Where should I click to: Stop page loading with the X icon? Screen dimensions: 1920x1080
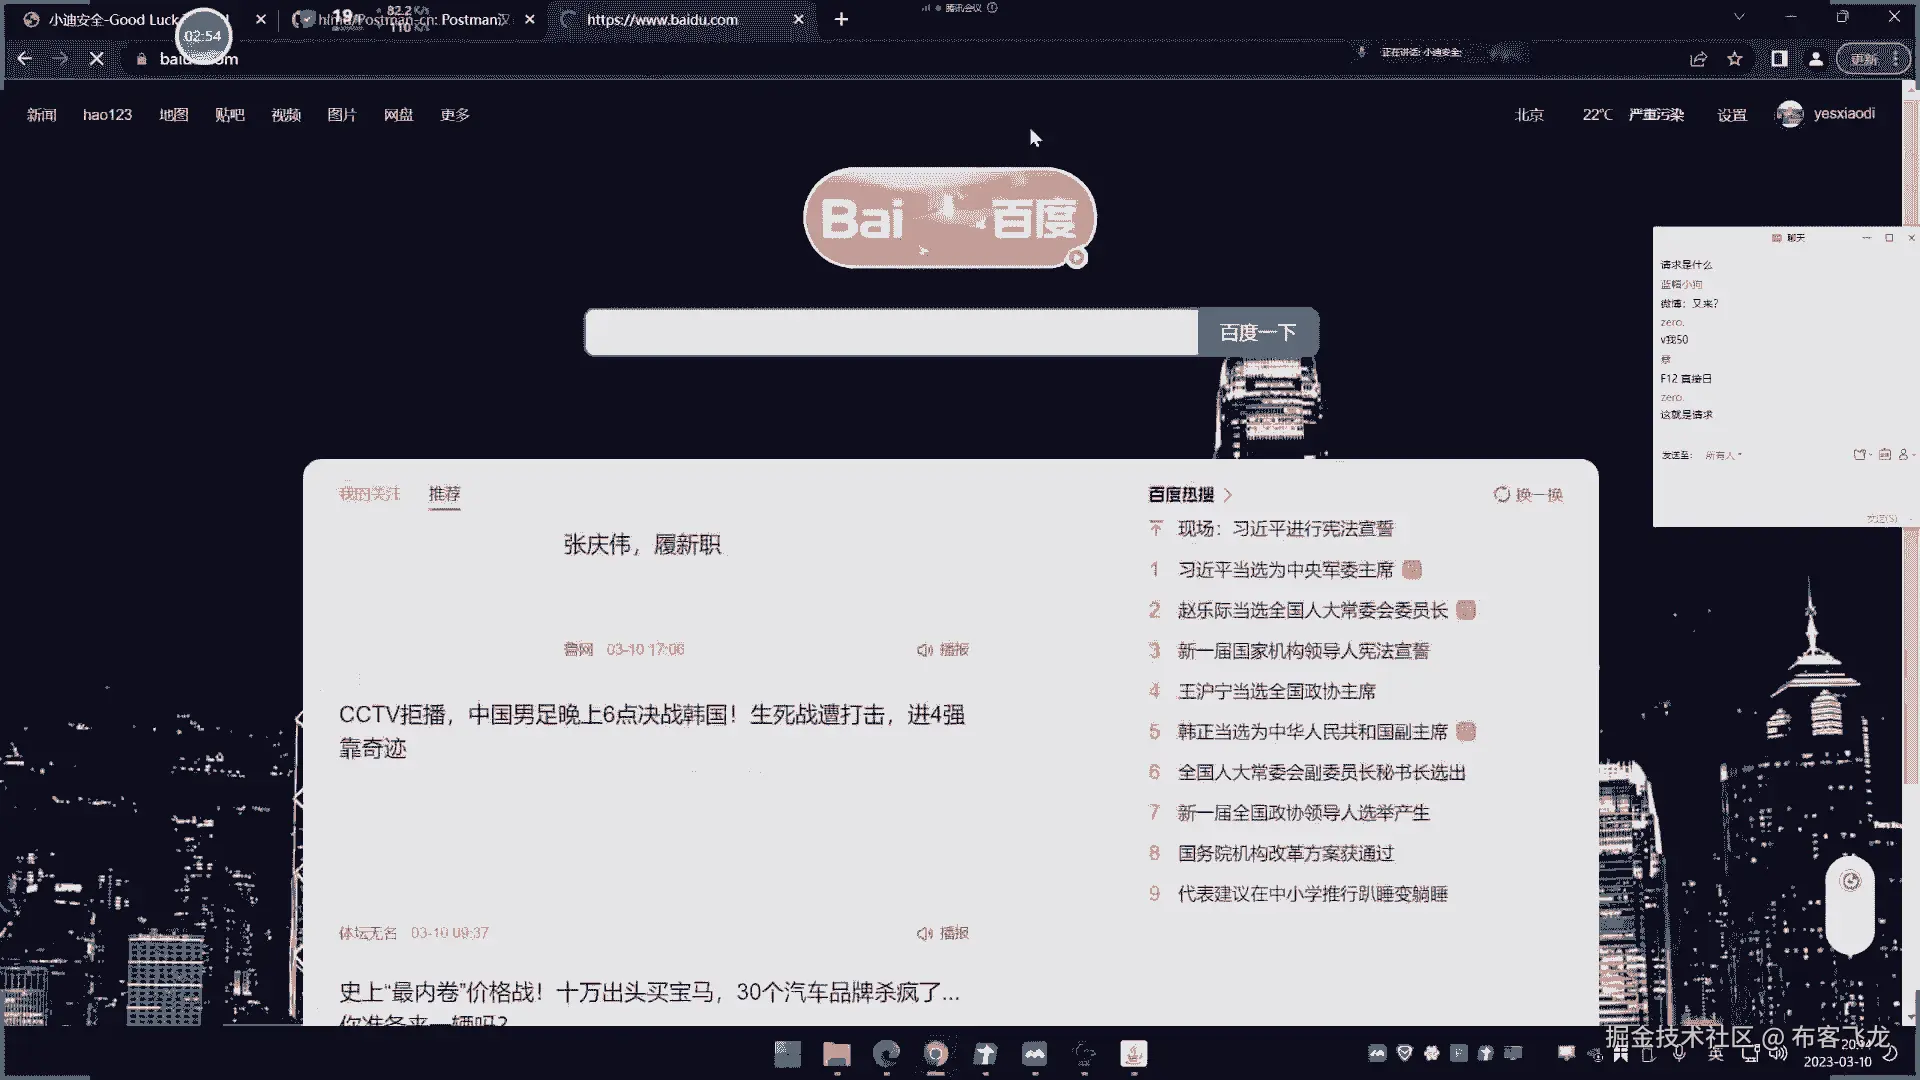[97, 59]
